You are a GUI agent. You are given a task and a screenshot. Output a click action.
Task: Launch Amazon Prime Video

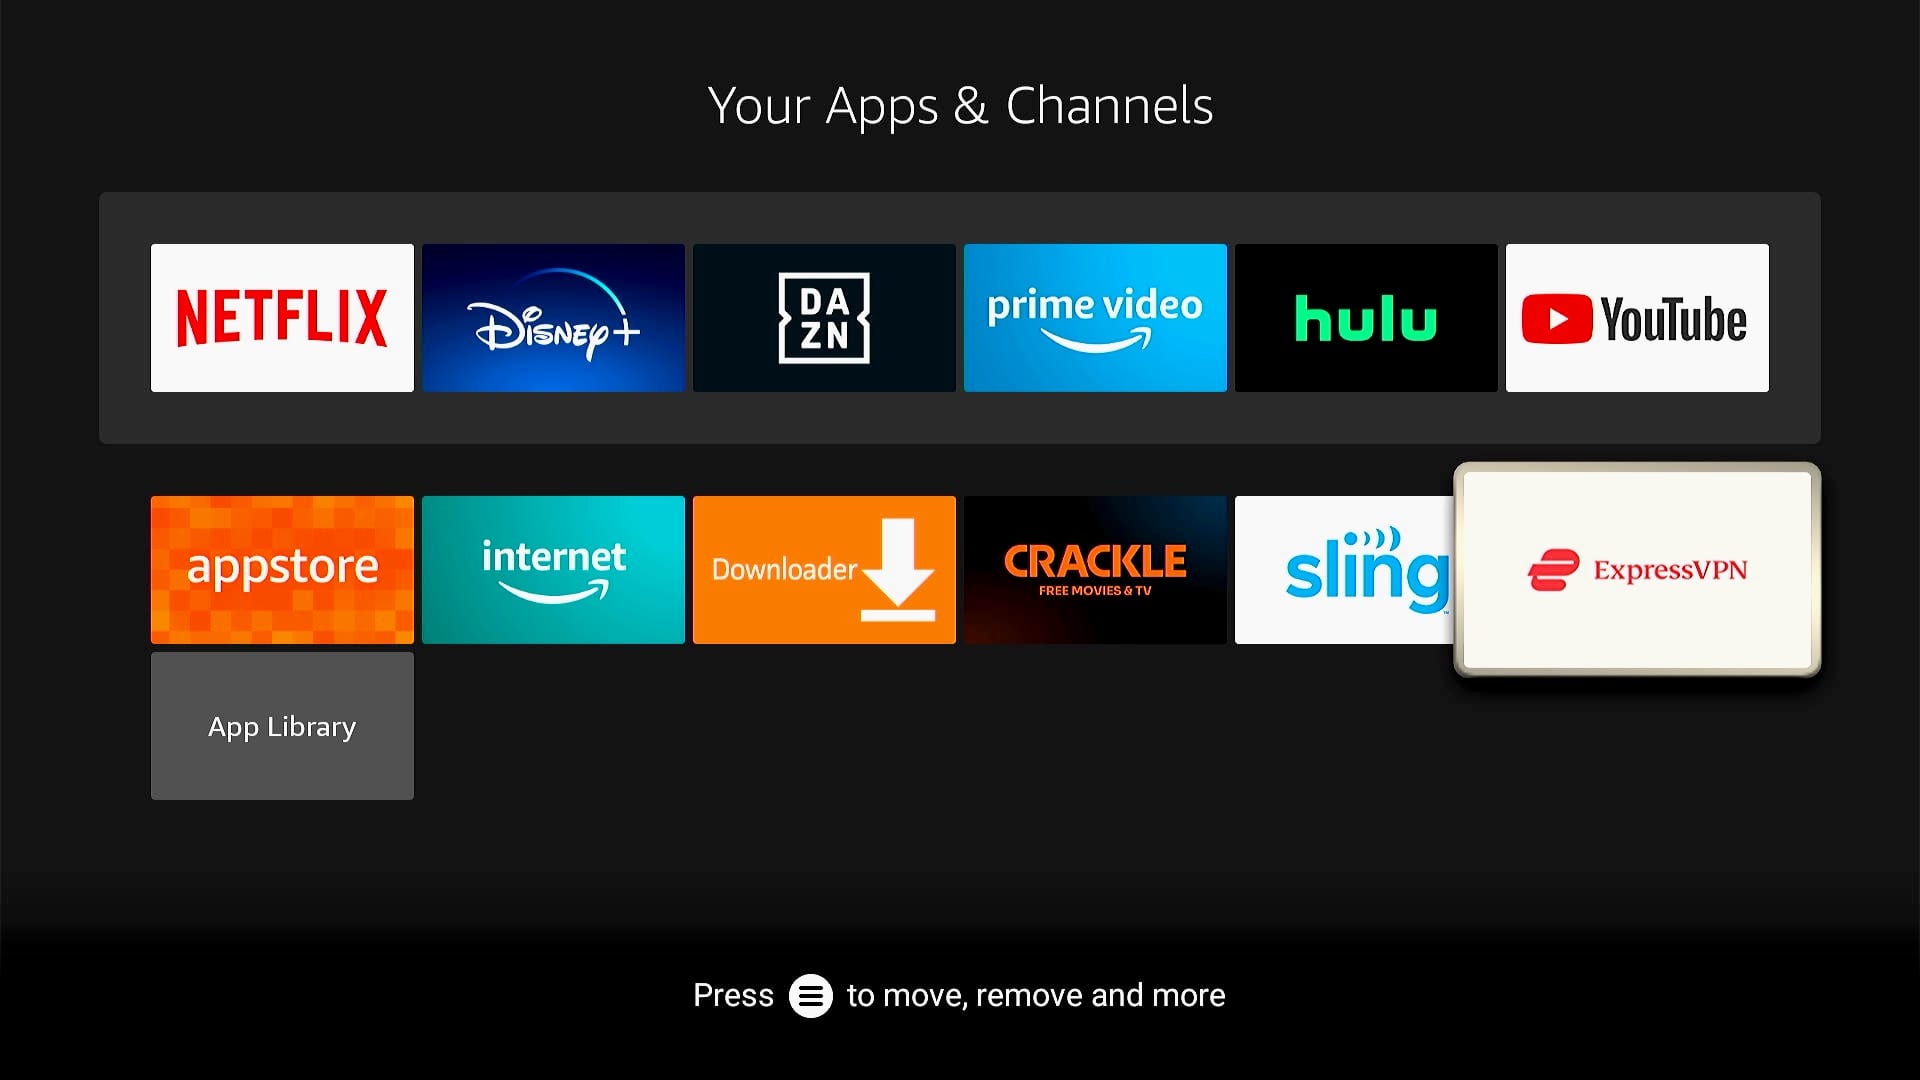coord(1095,318)
